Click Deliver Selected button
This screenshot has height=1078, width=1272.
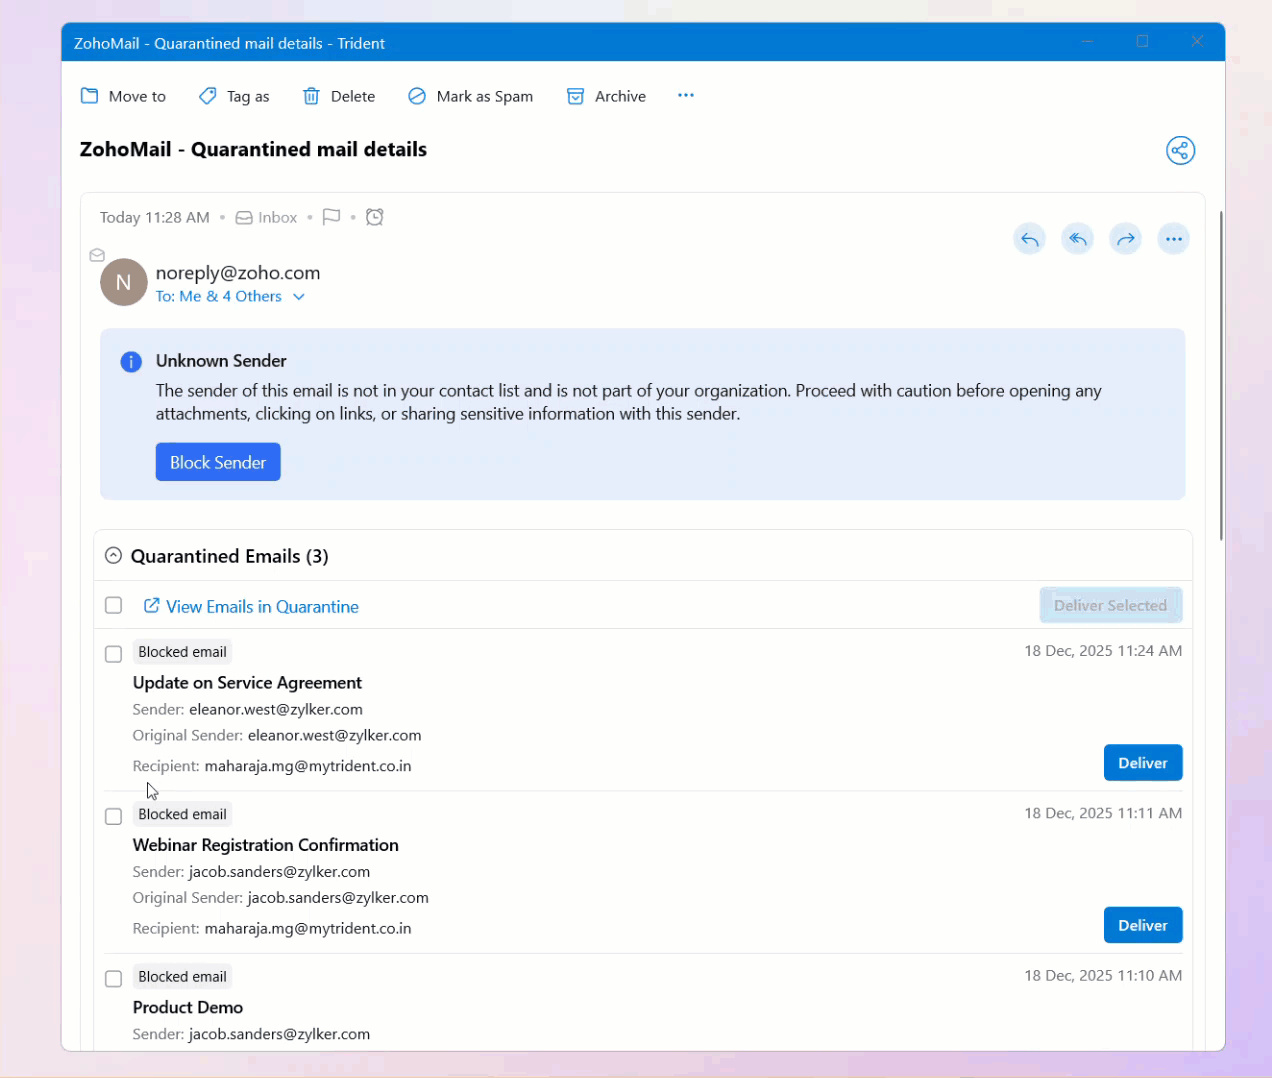1111,605
